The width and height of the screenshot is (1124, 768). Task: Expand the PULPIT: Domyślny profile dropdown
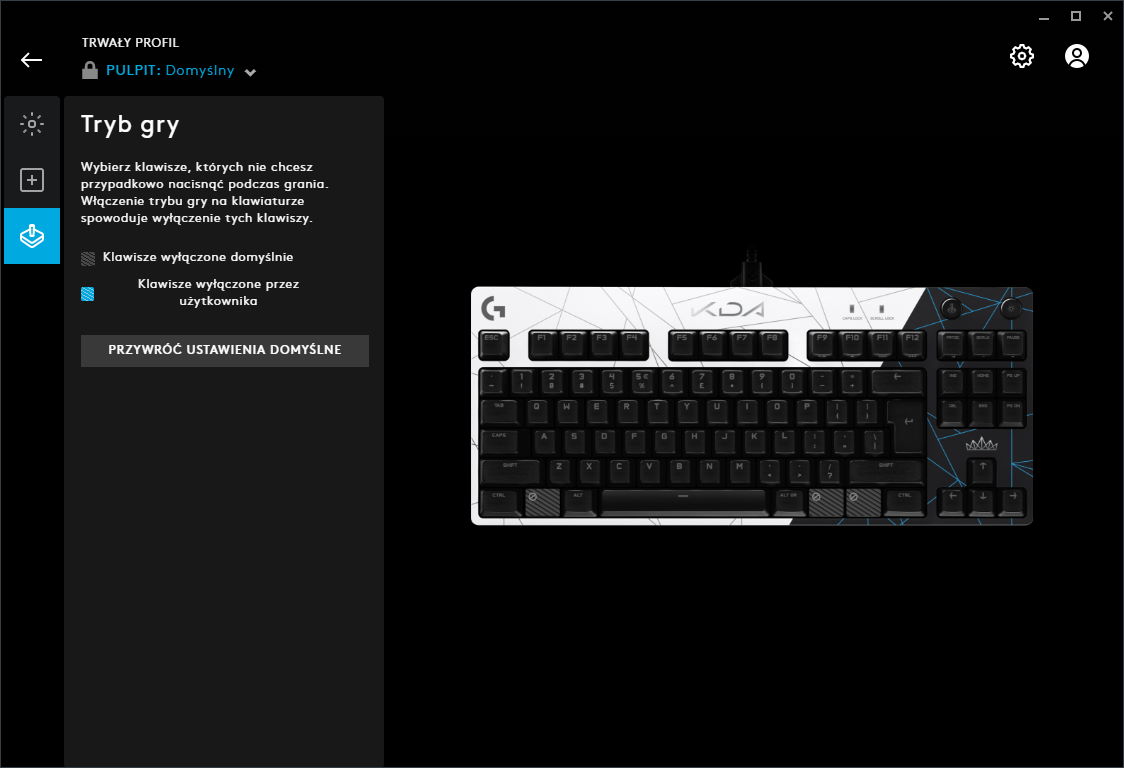click(x=170, y=70)
